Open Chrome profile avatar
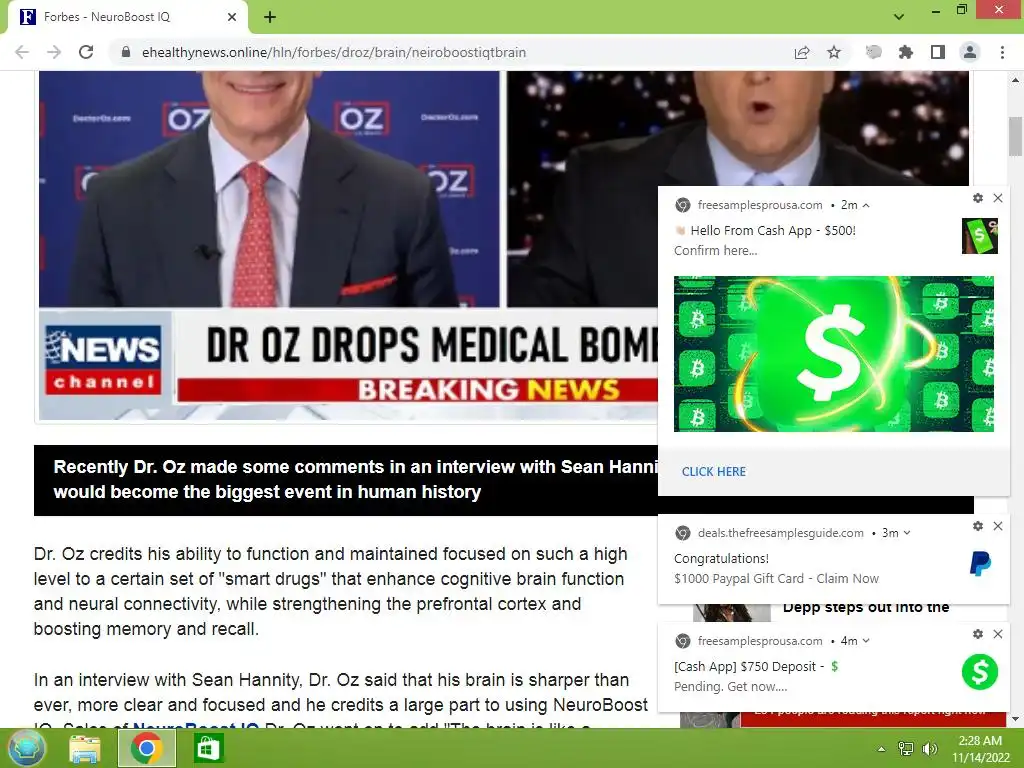The height and width of the screenshot is (768, 1024). [970, 52]
